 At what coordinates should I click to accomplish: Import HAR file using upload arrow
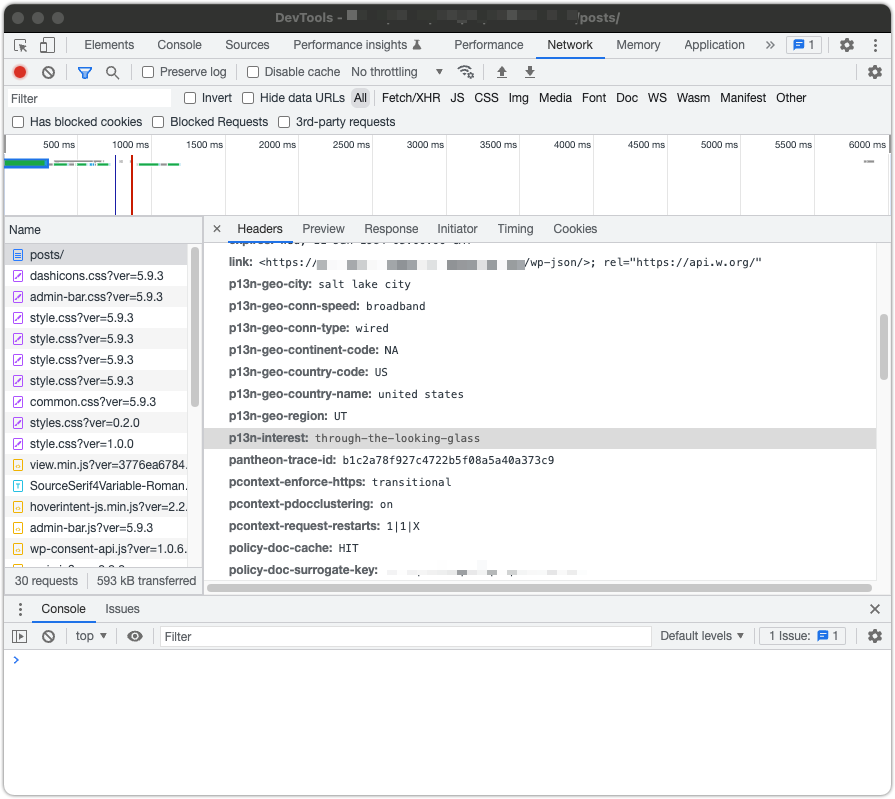tap(501, 72)
